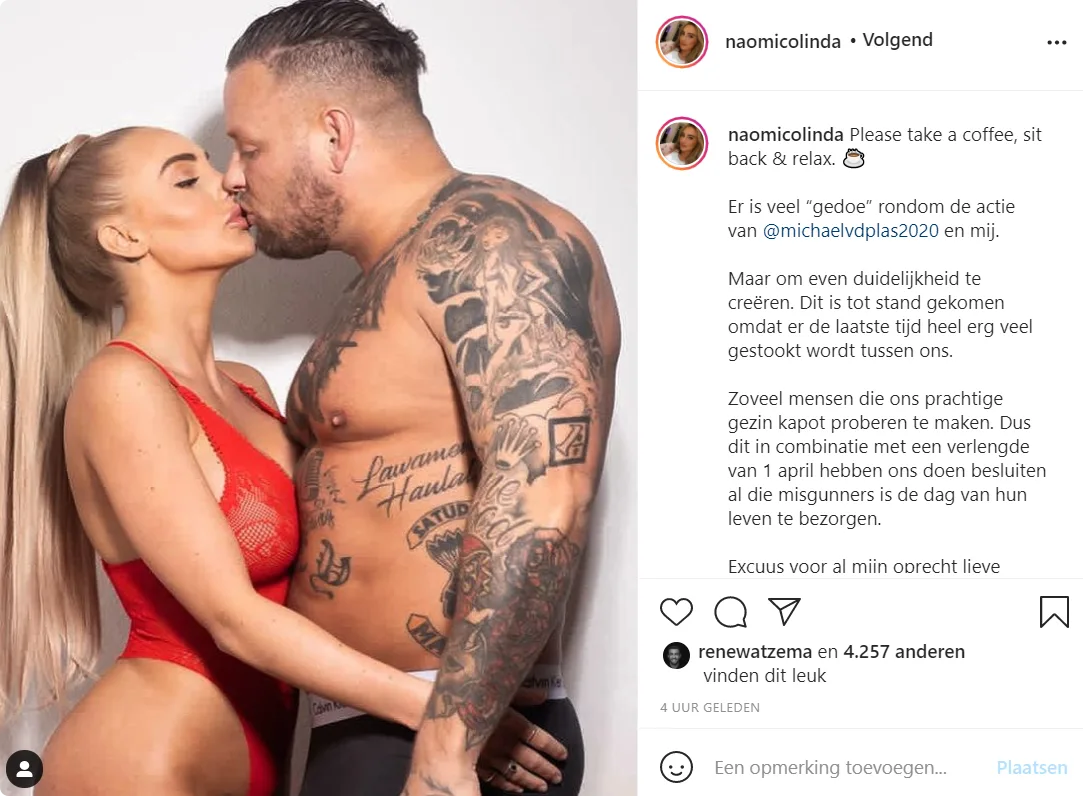Open the naomicolinda username in the header

(x=783, y=41)
